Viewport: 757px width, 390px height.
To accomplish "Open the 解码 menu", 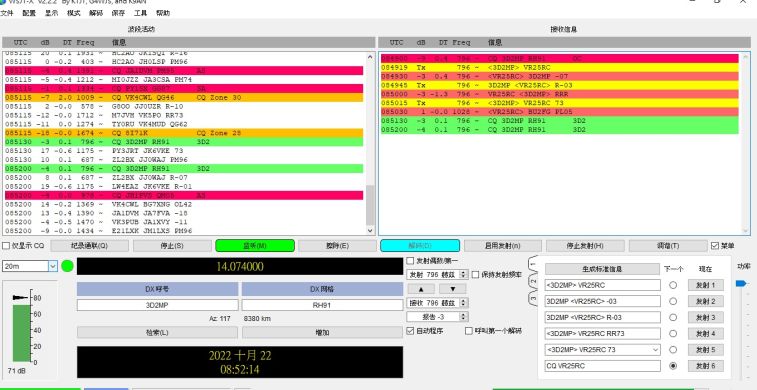I will (96, 13).
